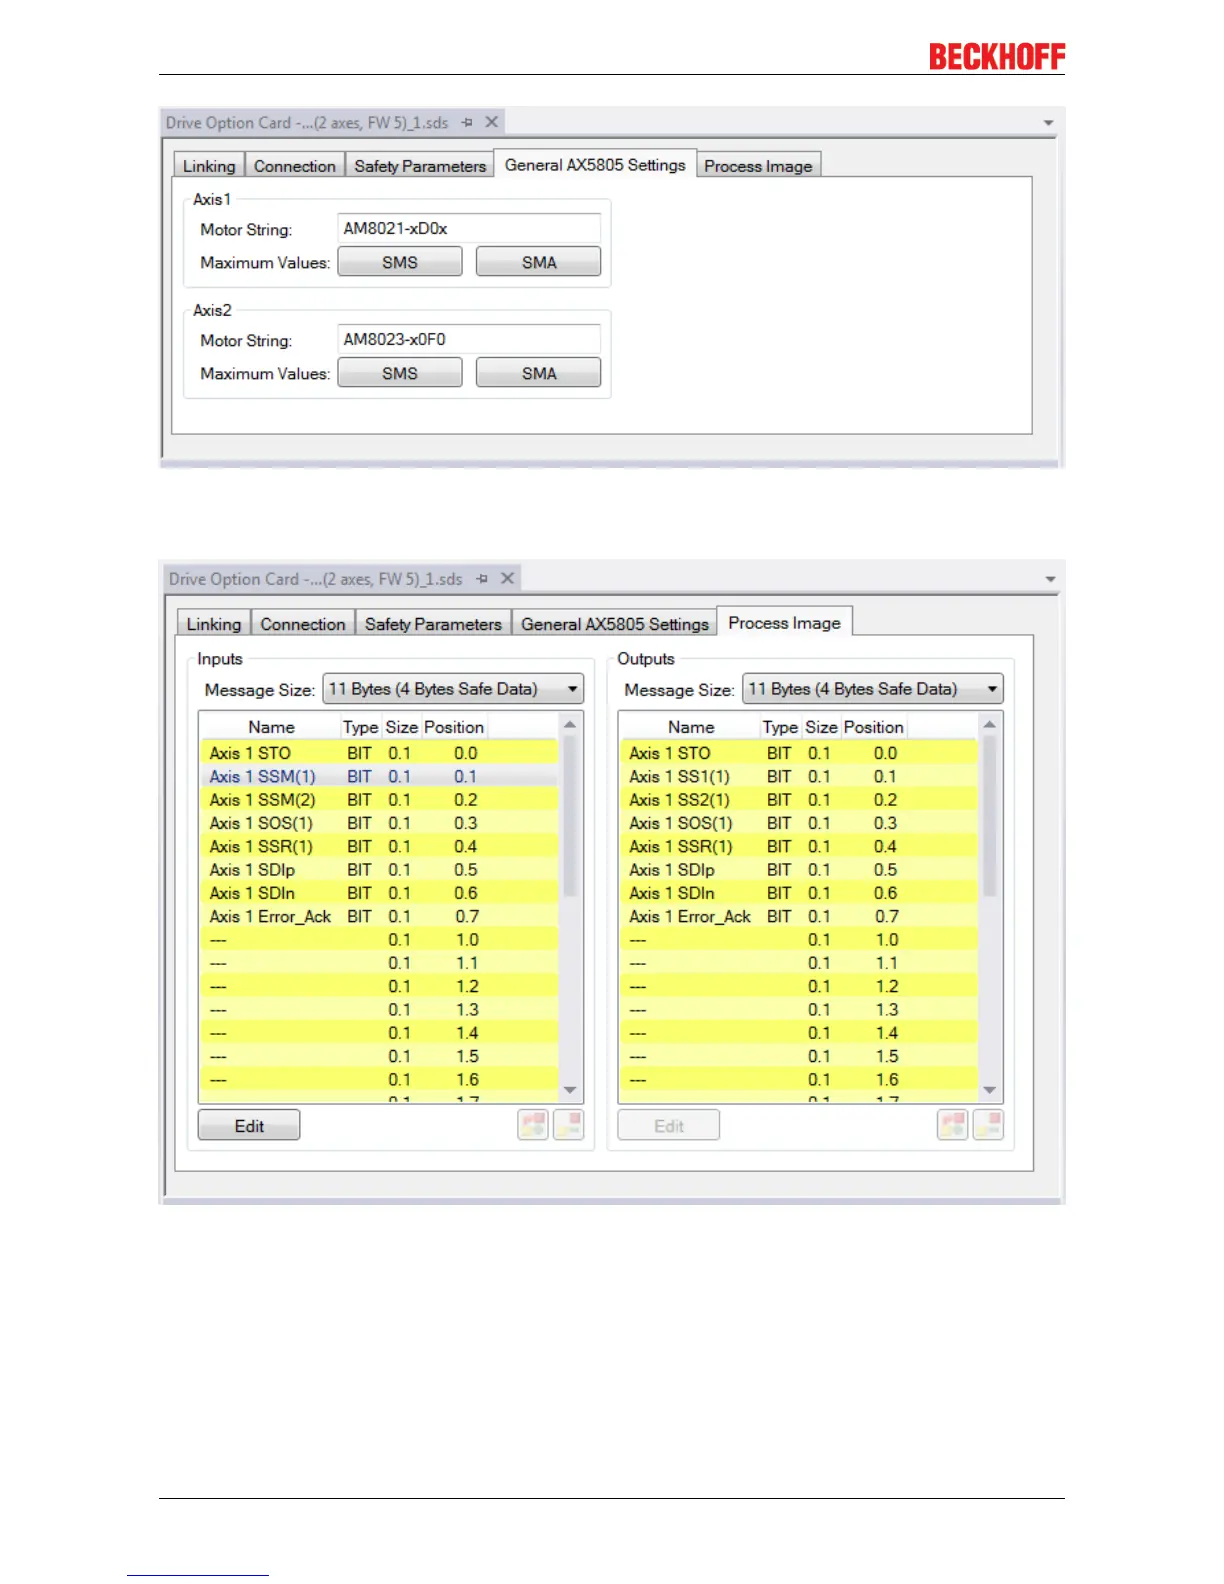
Task: Select Axis 1 SDIn row in Outputs
Action: coord(799,893)
